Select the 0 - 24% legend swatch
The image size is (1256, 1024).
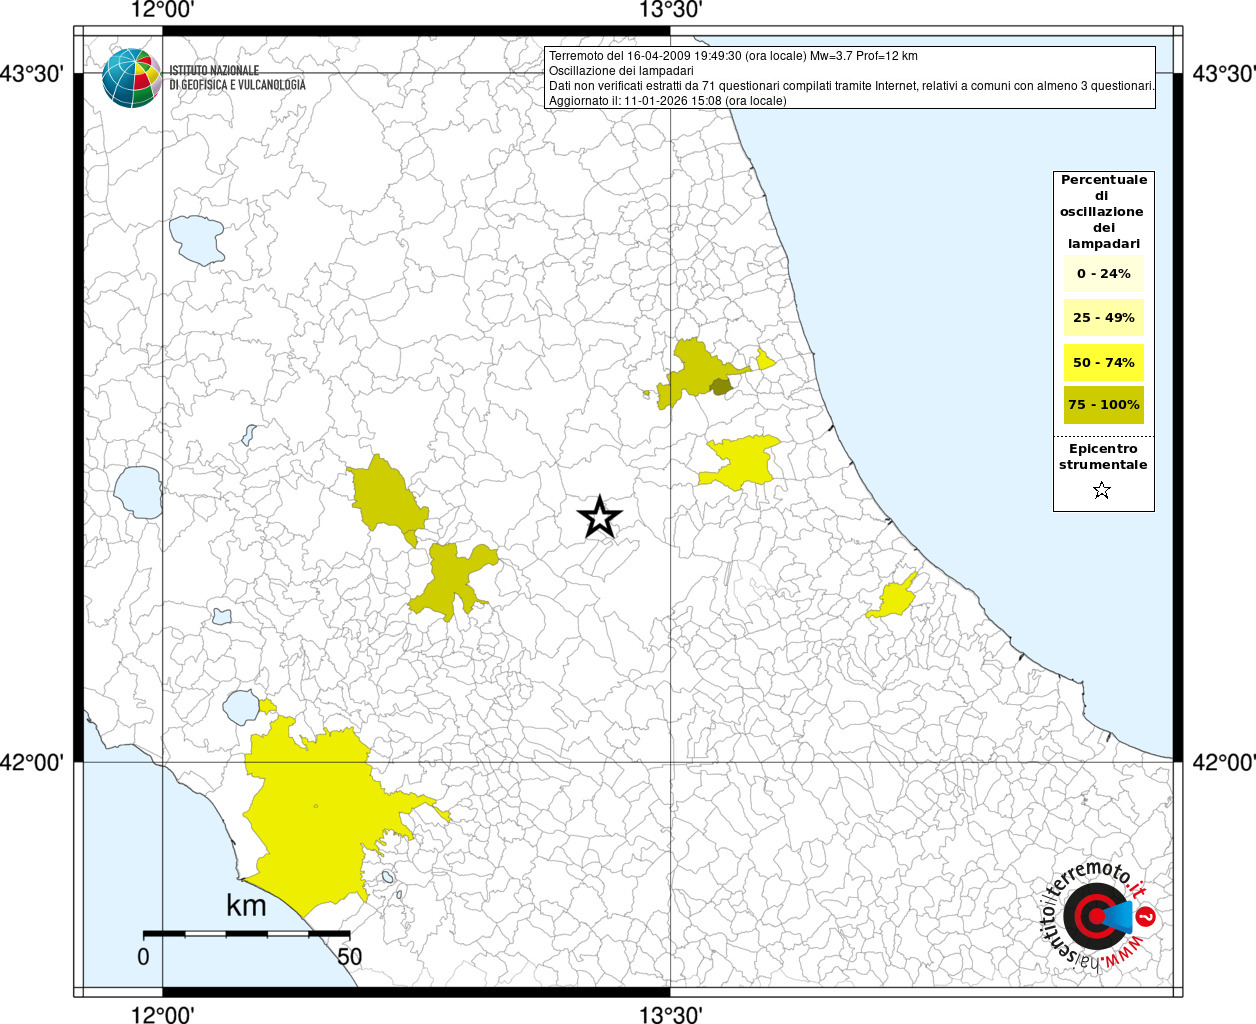[1103, 274]
